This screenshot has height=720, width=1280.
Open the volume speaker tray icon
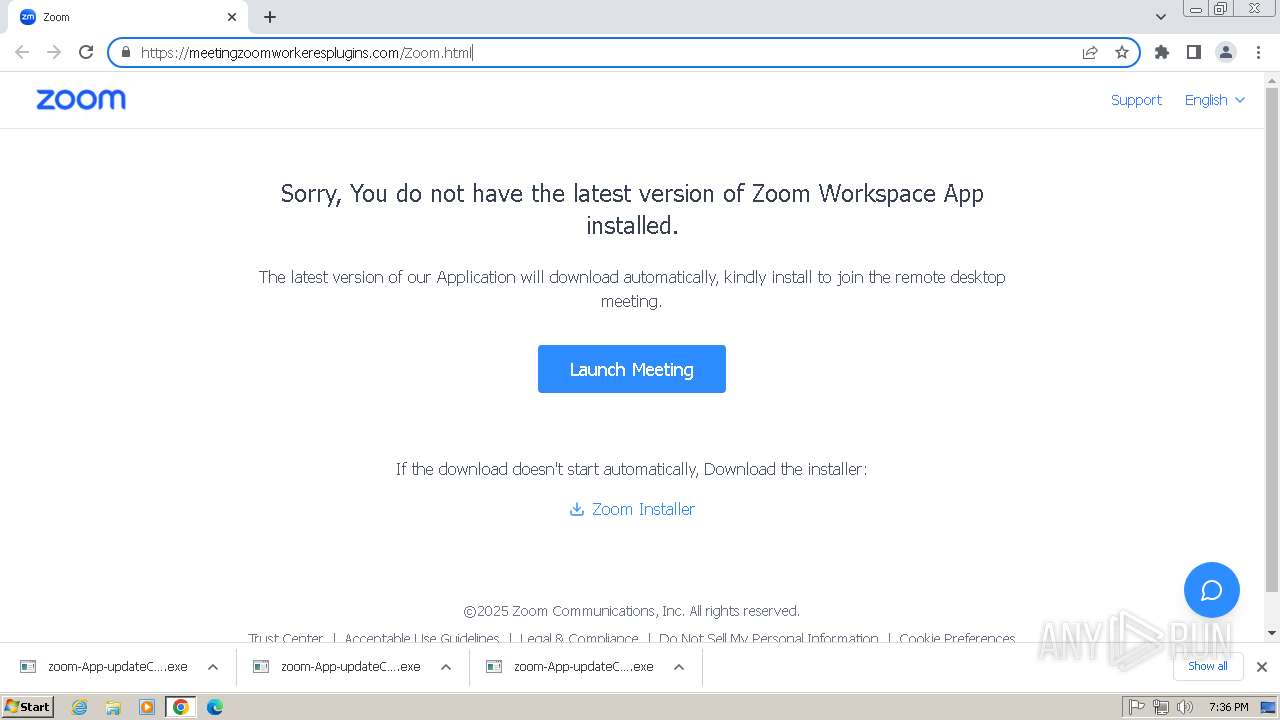click(x=1185, y=707)
